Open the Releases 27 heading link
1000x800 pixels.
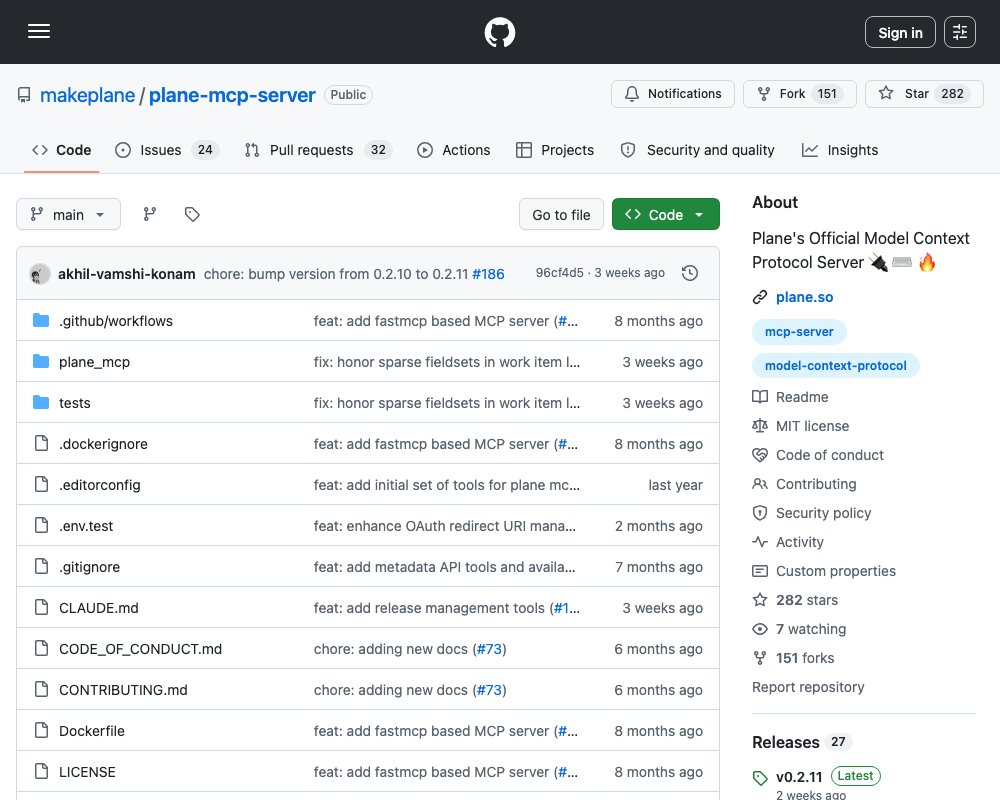802,742
